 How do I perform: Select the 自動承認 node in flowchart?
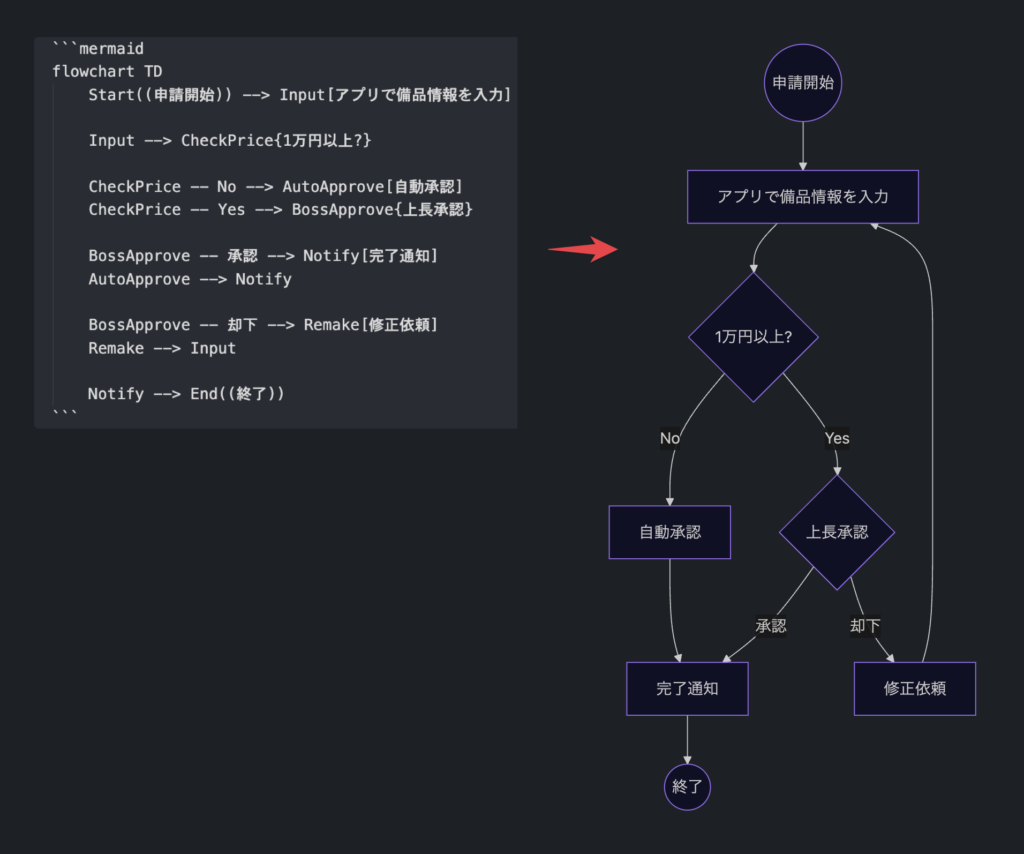(669, 532)
